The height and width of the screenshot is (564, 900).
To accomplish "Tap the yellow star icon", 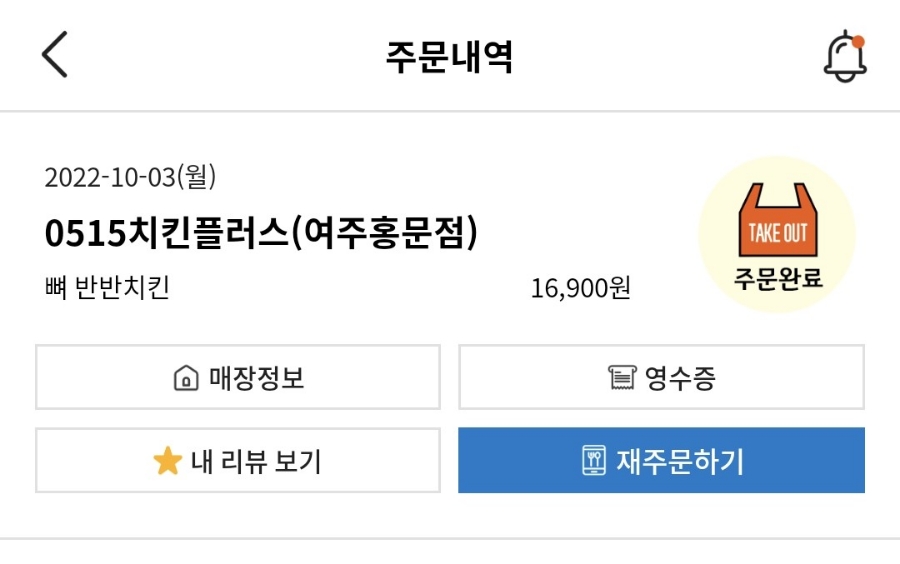I will pos(166,461).
